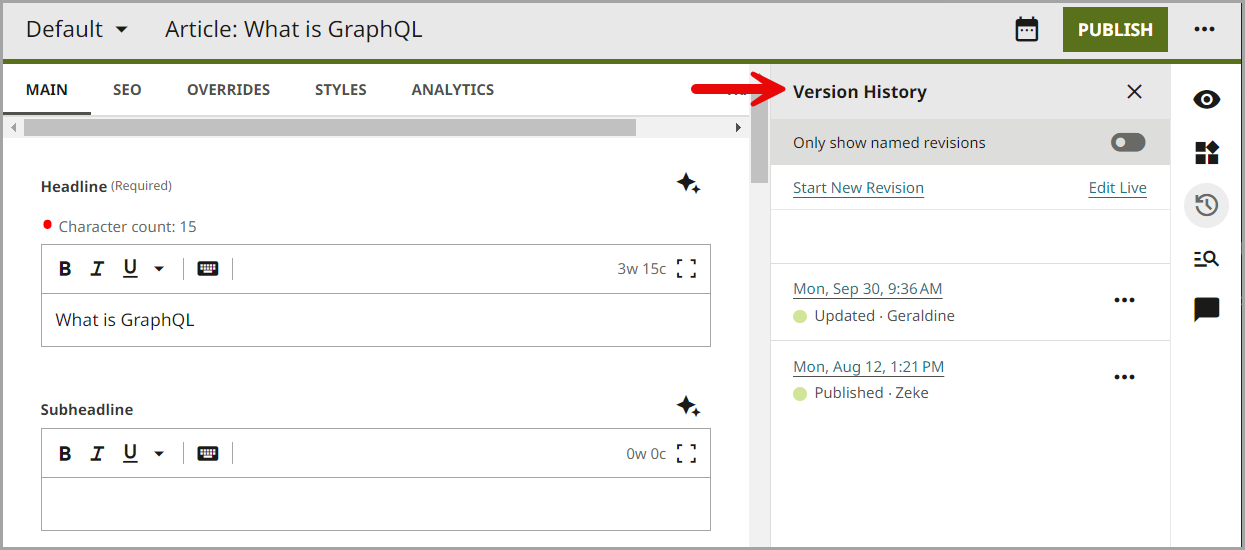Open the more options menu next to Publish
Viewport: 1245px width, 550px height.
1204,29
